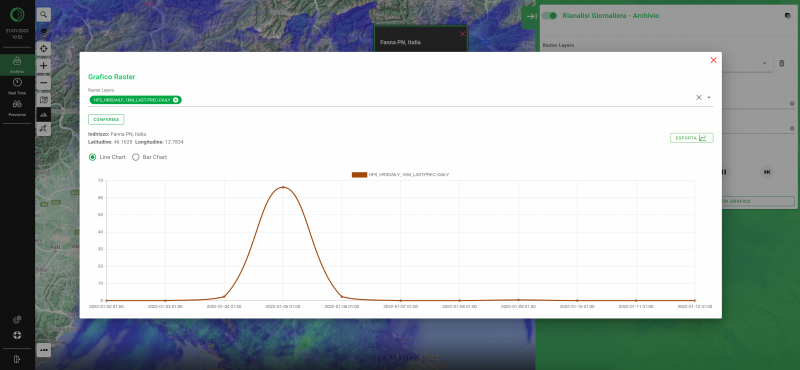Image resolution: width=800 pixels, height=370 pixels.
Task: Click the map search magnifier icon
Action: (44, 15)
